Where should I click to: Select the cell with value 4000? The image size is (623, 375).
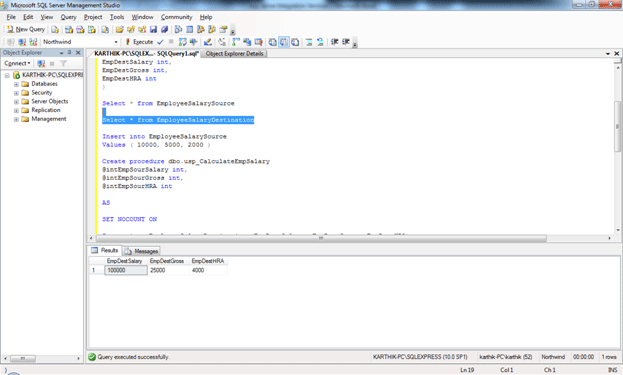(208, 270)
